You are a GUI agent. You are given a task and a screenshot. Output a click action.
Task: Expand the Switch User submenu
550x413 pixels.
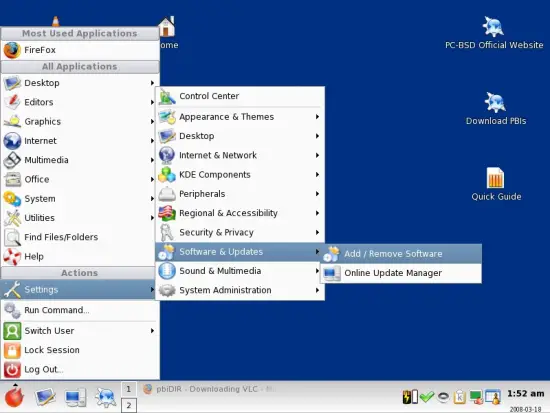80,331
